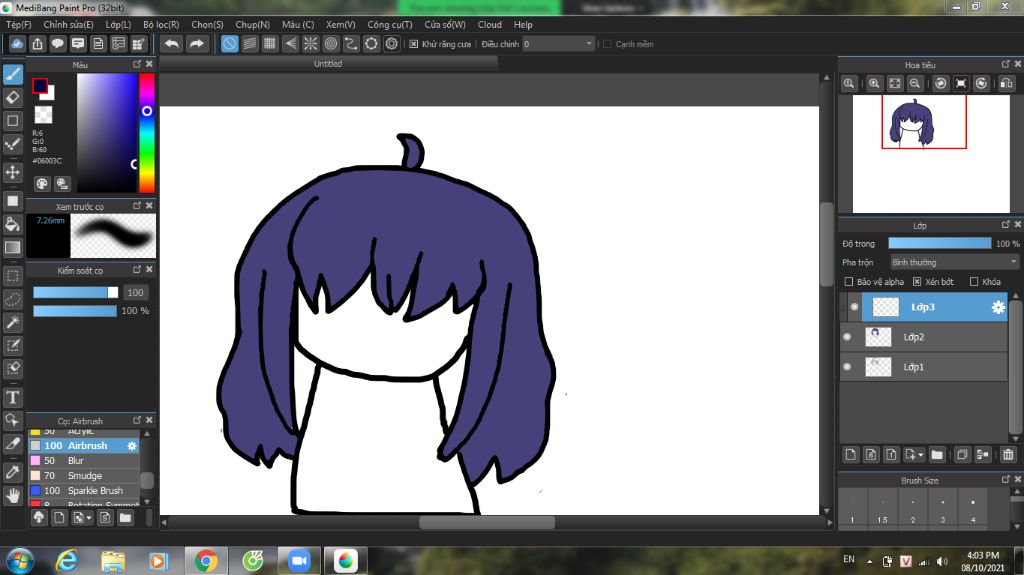Open the add brush dropdown in brush panel
The image size is (1024, 575).
(89, 518)
